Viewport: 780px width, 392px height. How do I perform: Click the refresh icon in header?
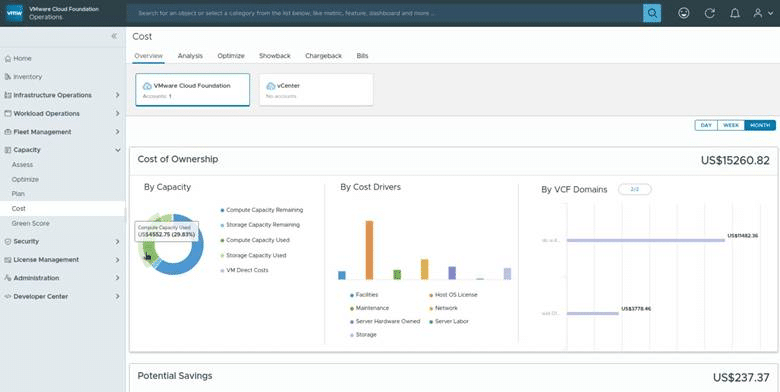(709, 13)
